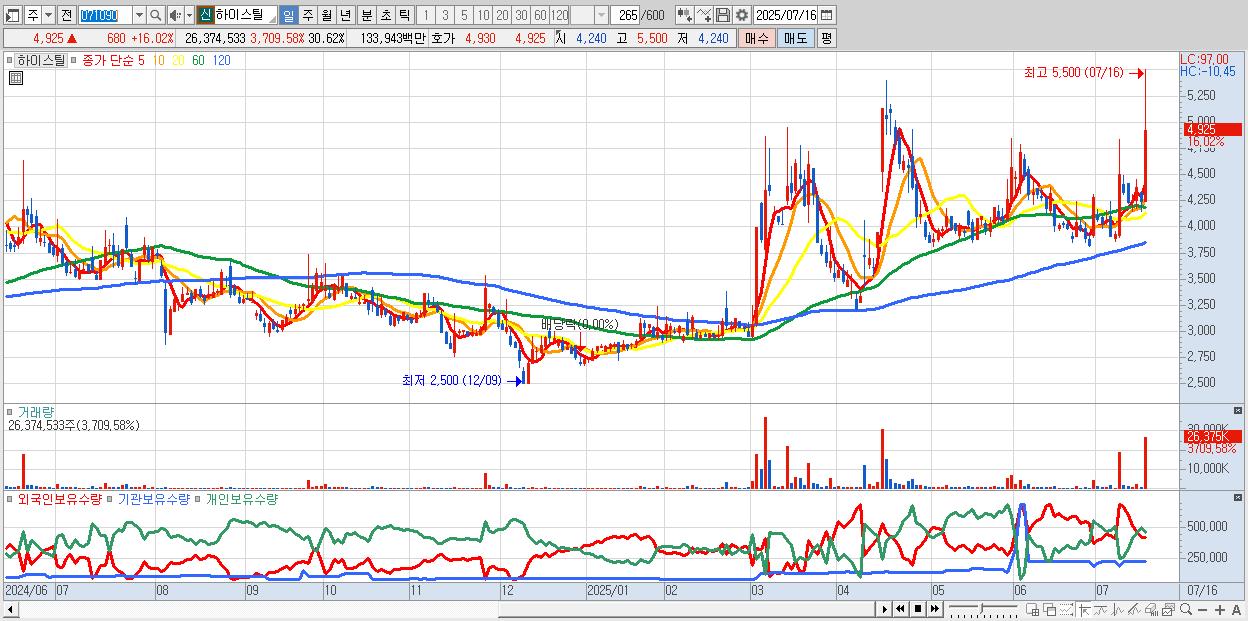This screenshot has height=621, width=1248.
Task: Click the '외국인보유수량' indicator label
Action: [60, 498]
